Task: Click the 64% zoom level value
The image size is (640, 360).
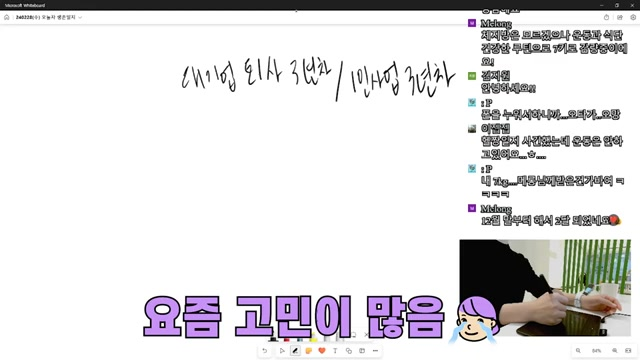Action: pos(596,351)
